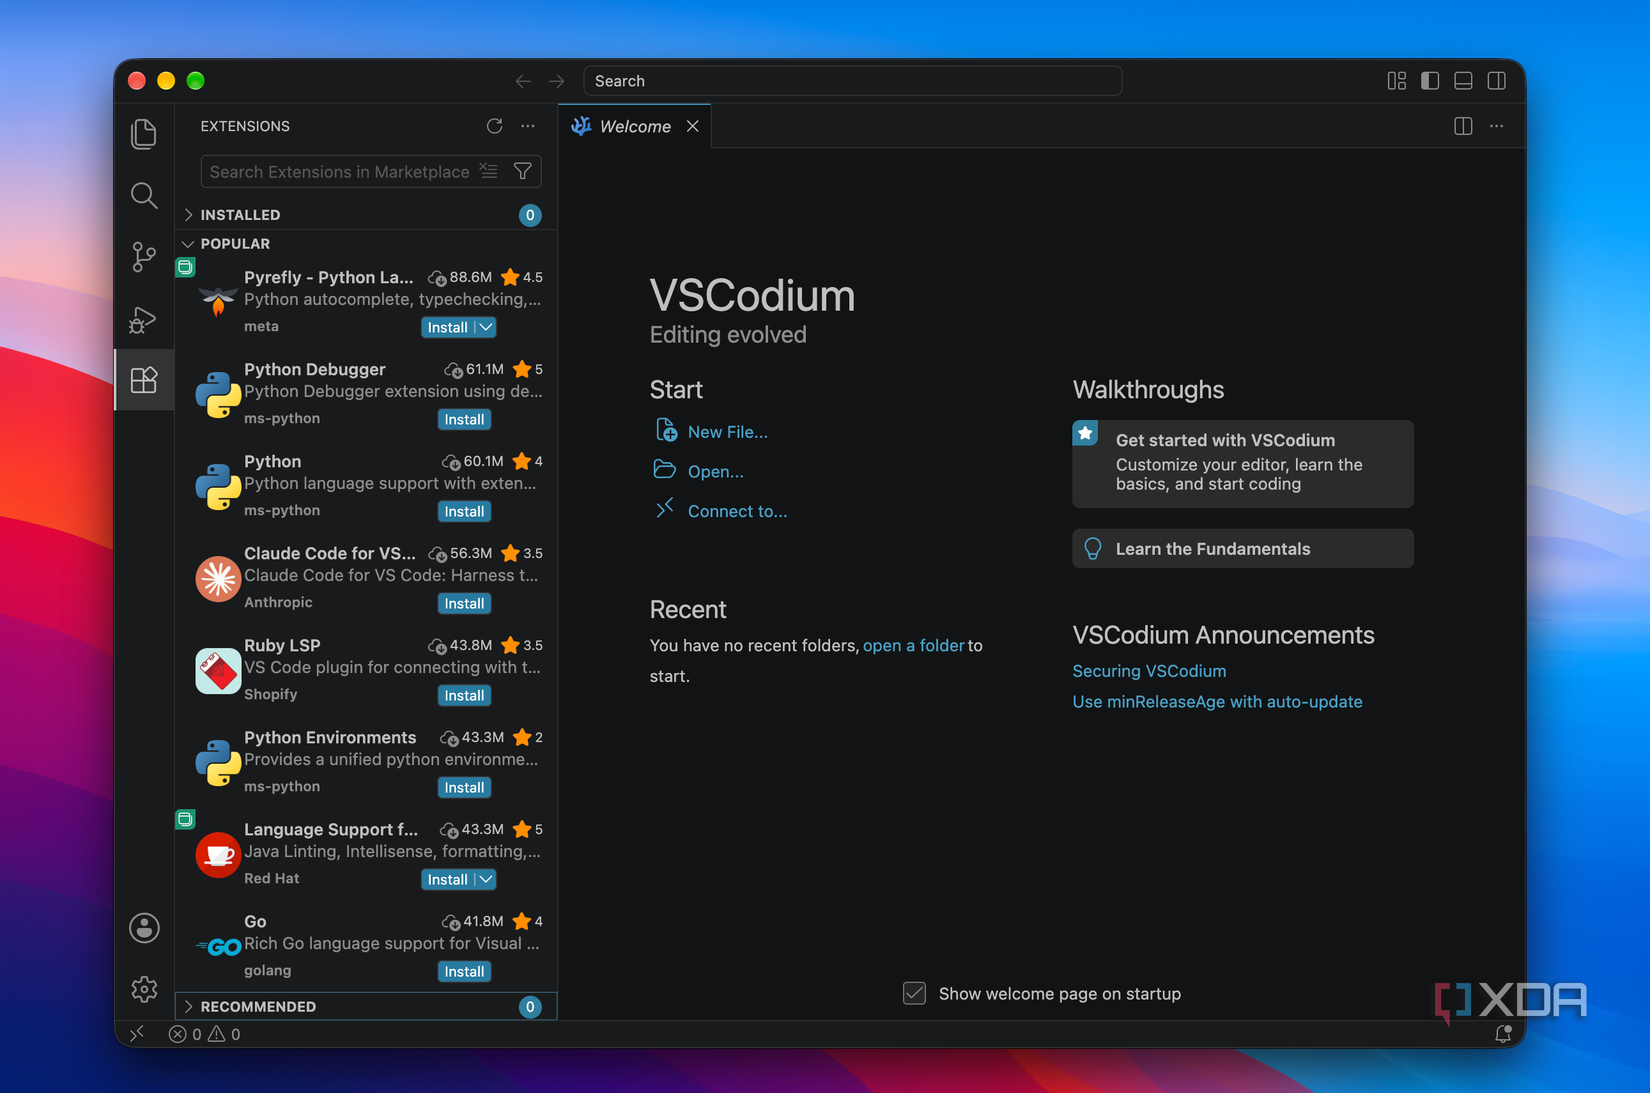Open Source Control view icon
This screenshot has height=1093, width=1650.
pyautogui.click(x=144, y=257)
